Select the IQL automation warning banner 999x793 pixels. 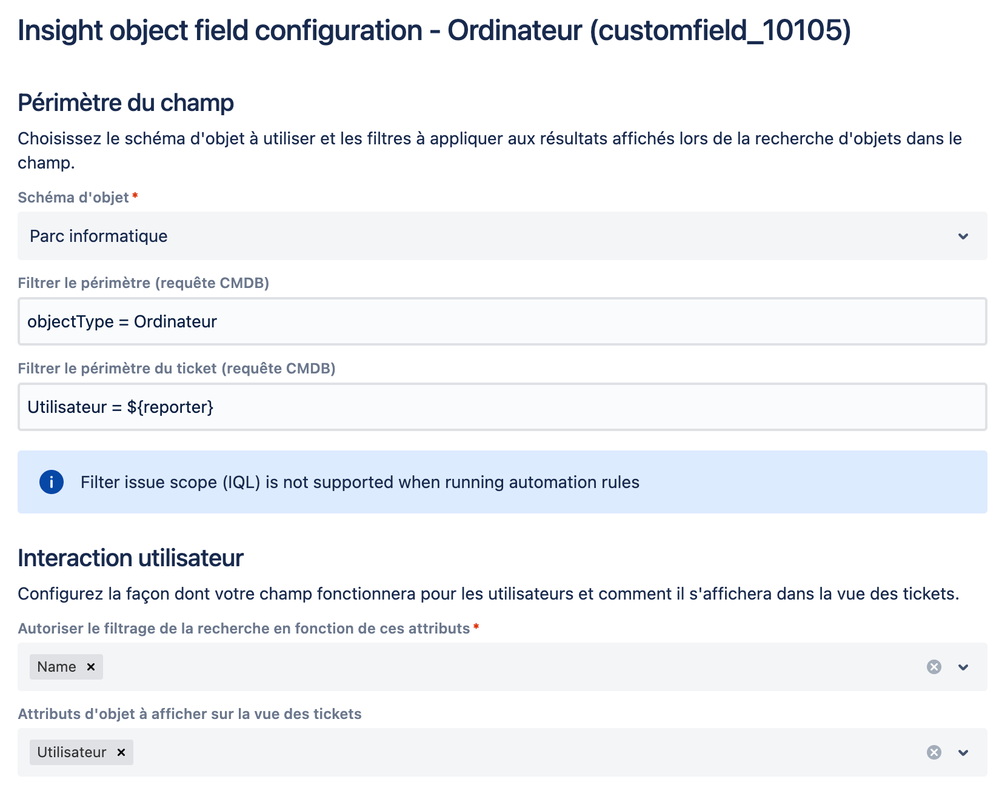[500, 482]
